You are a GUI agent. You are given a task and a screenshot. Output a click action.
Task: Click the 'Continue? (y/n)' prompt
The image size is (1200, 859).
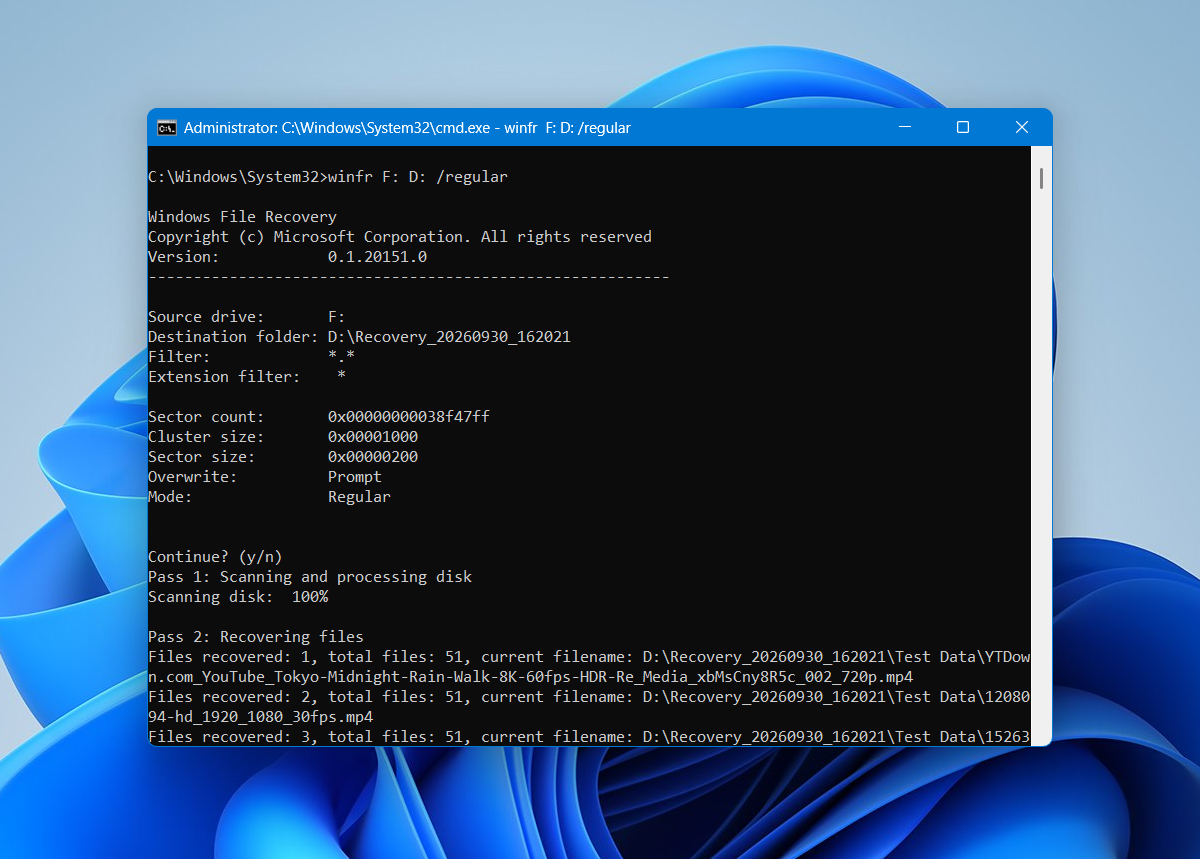tap(215, 557)
